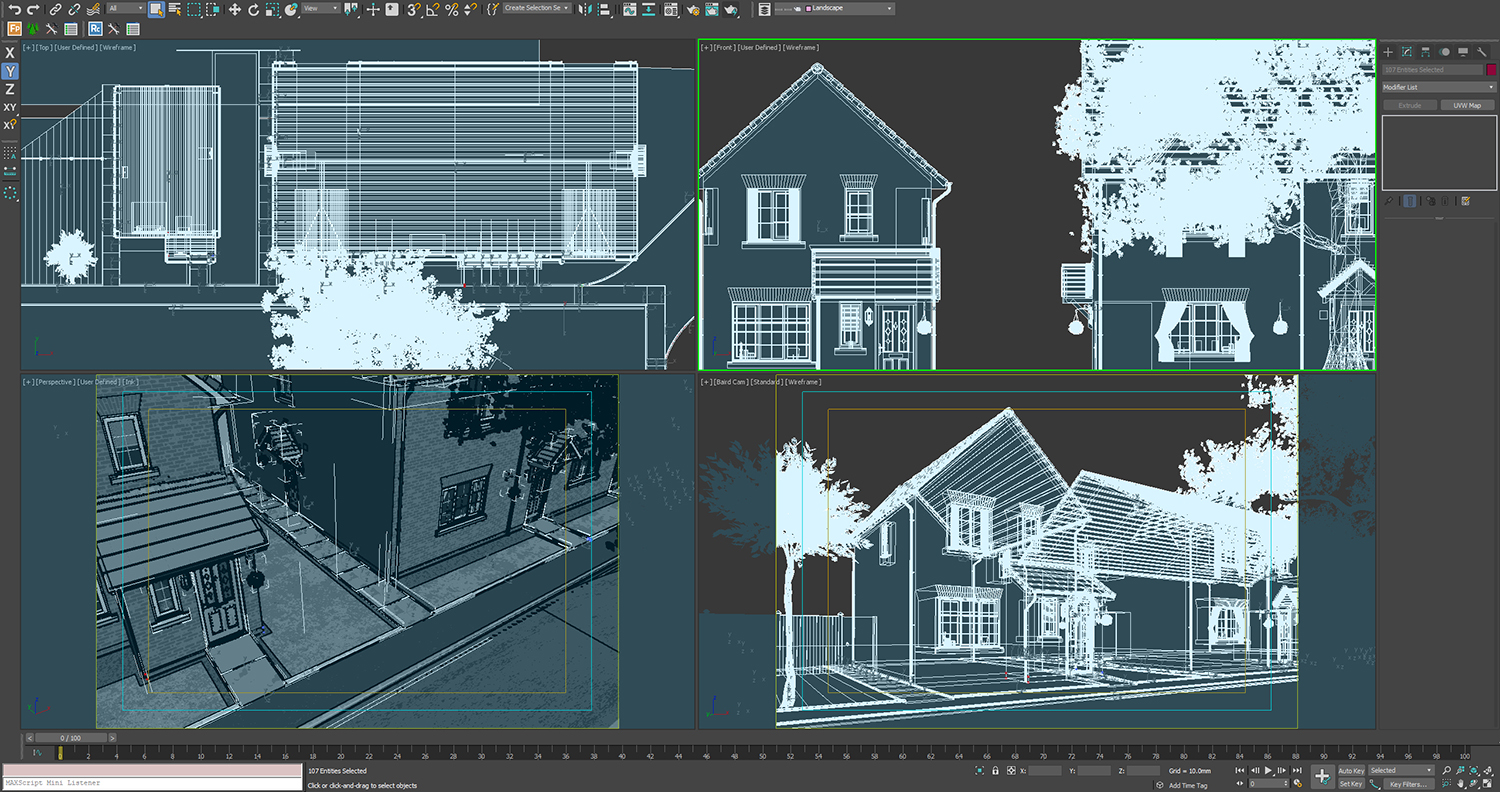1500x792 pixels.
Task: Click the object color swatch
Action: [x=1491, y=70]
